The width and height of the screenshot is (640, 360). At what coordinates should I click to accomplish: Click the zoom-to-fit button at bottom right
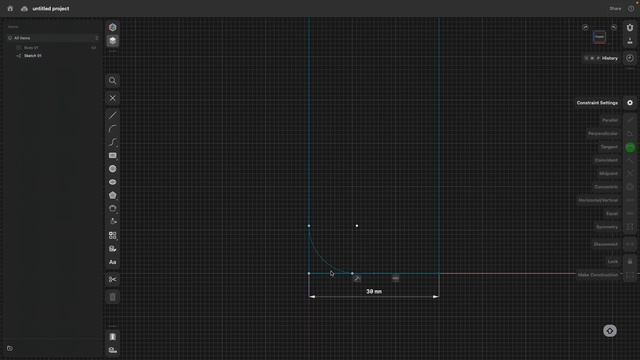click(610, 331)
